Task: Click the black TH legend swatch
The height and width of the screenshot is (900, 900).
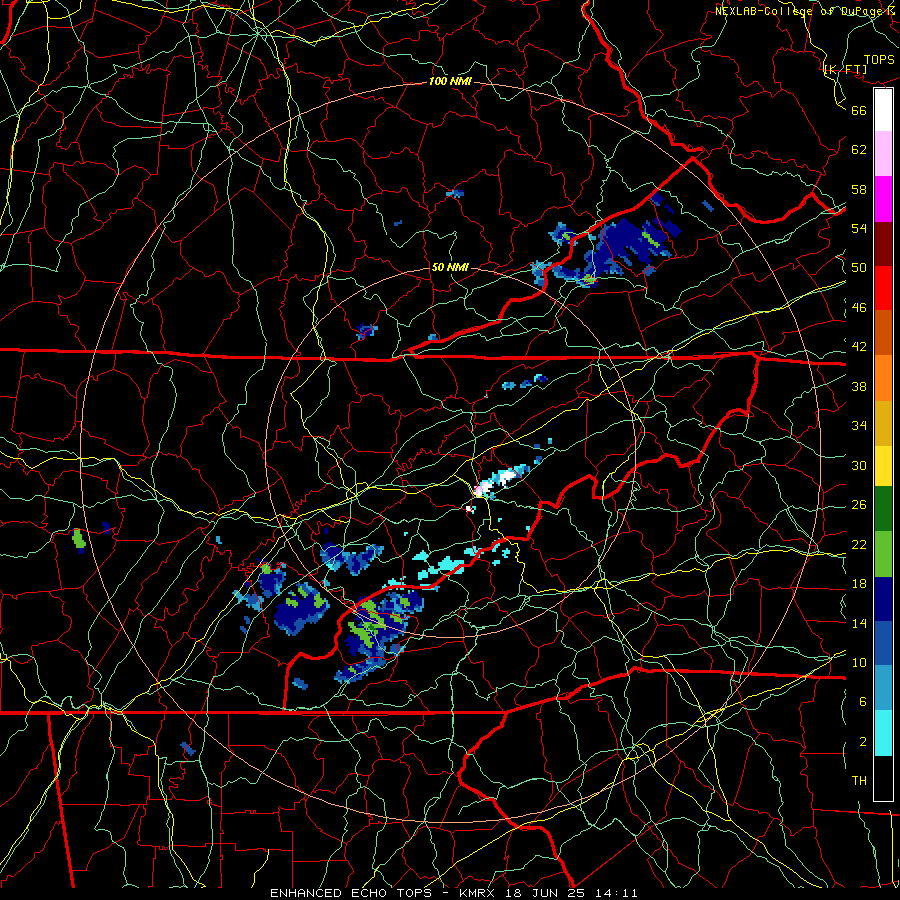Action: (x=883, y=778)
